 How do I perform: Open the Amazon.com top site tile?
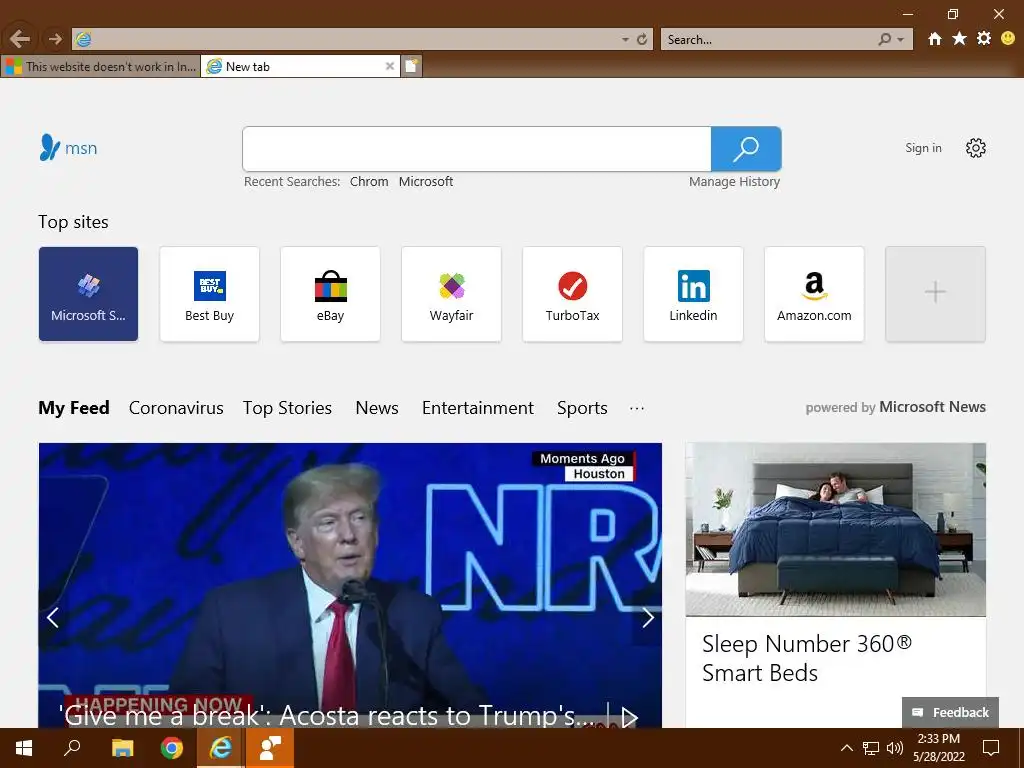click(x=814, y=294)
